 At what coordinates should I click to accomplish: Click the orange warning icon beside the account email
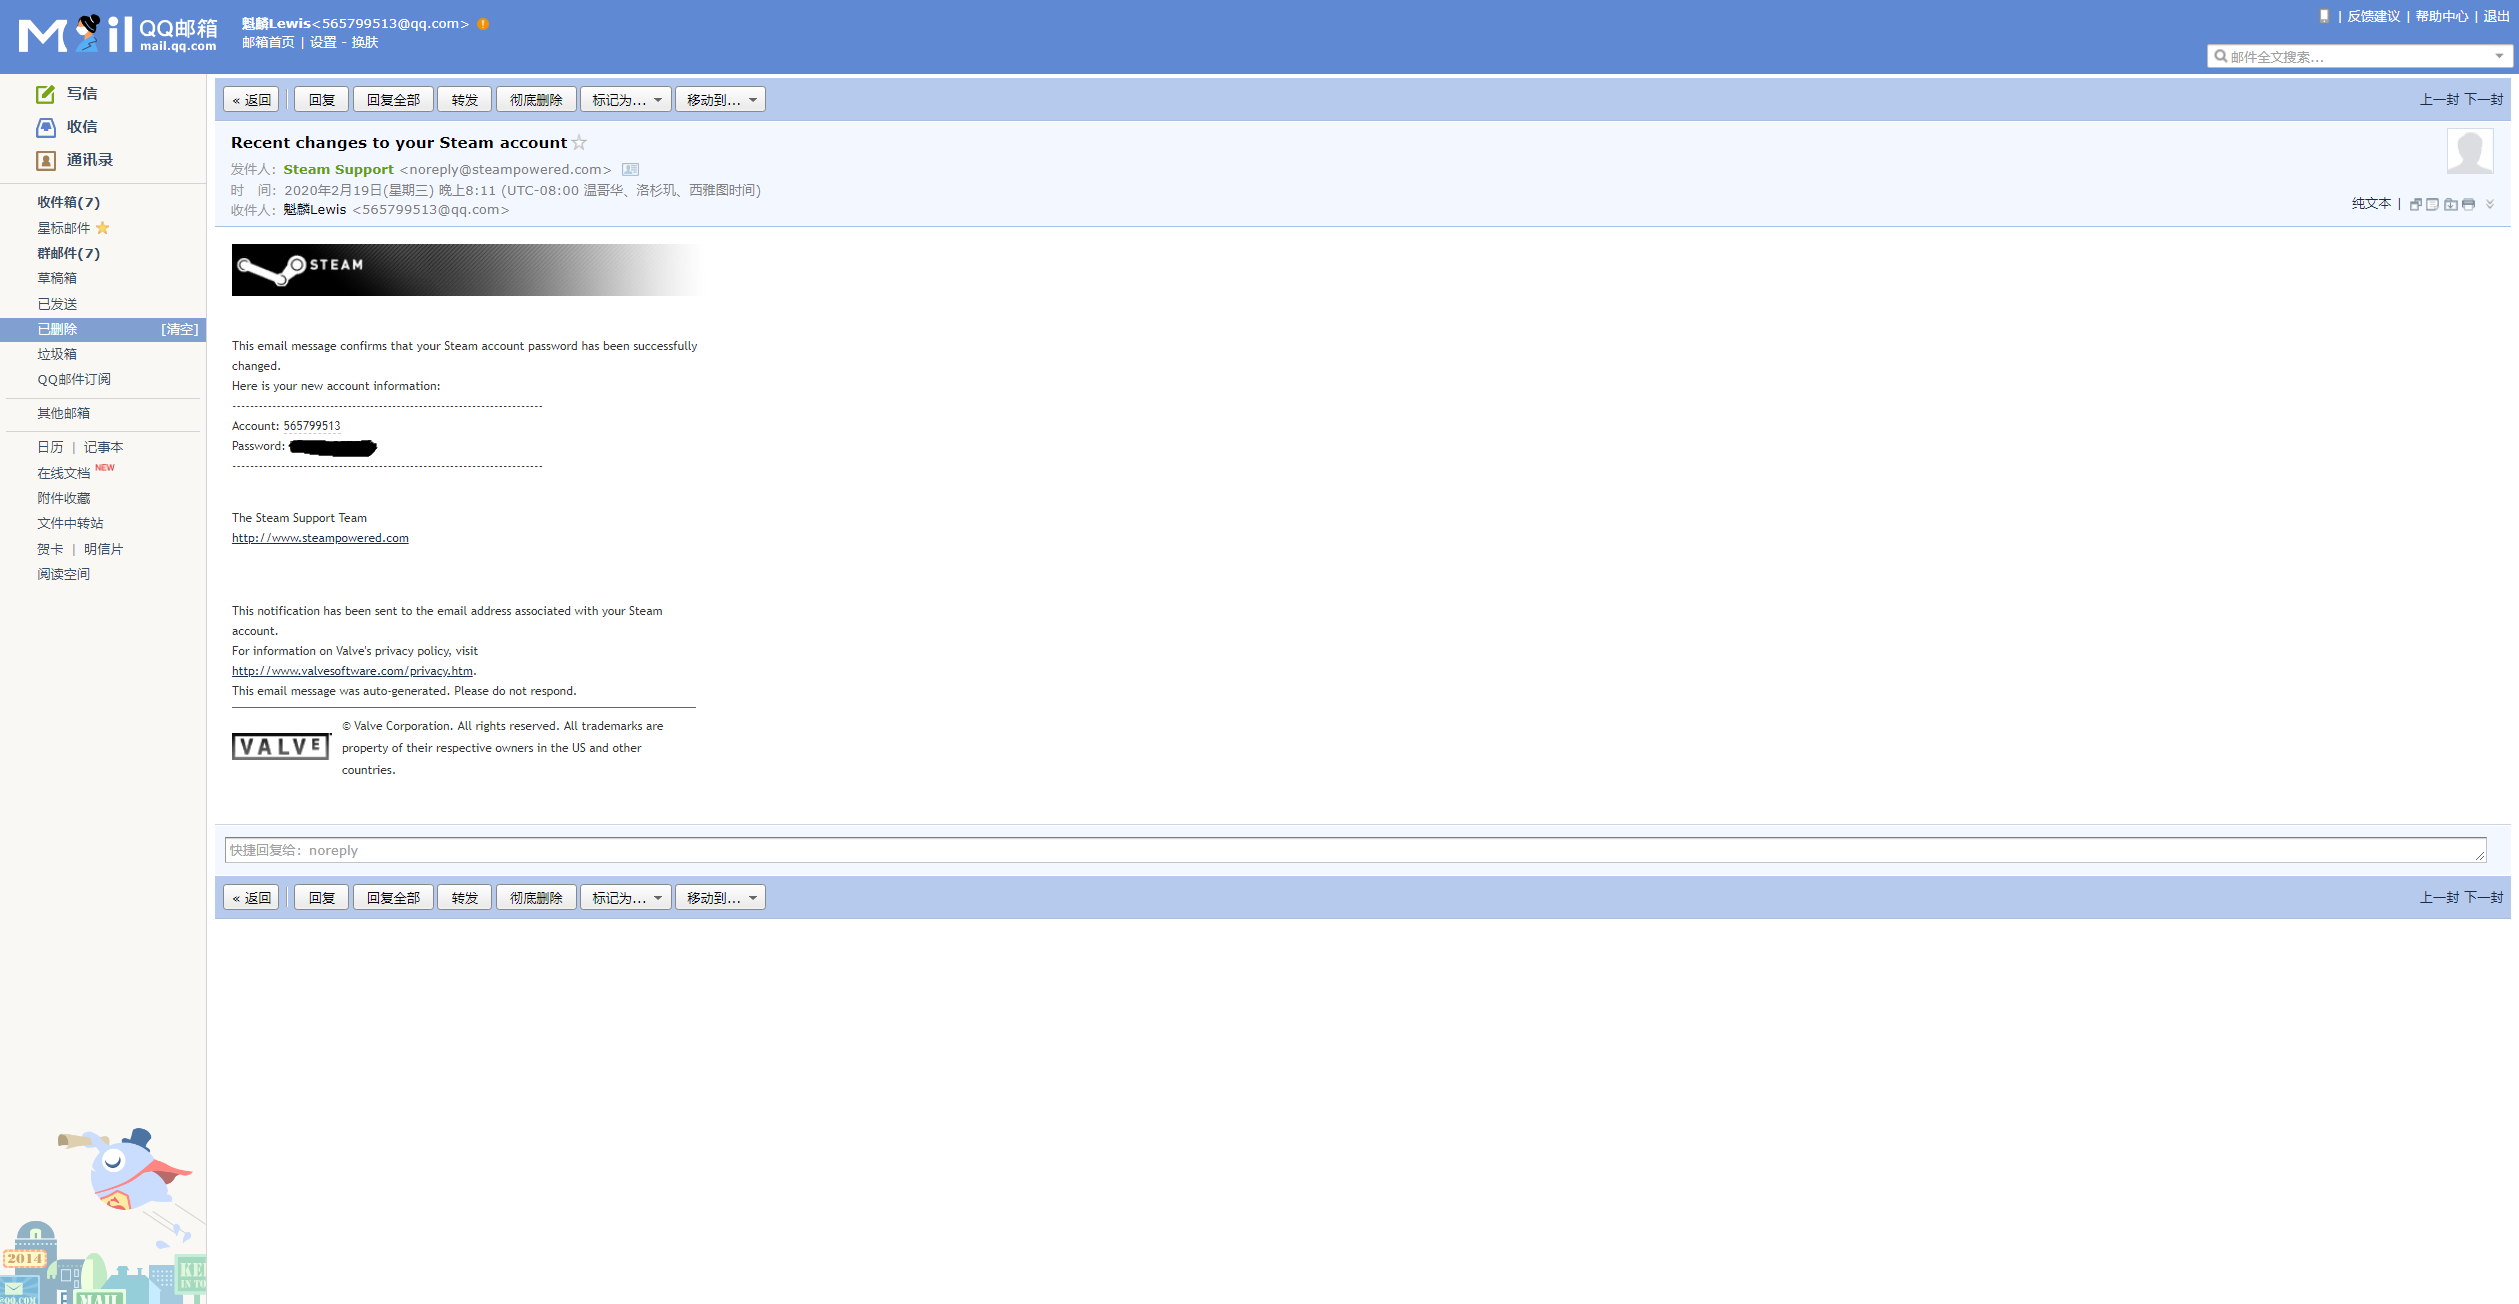[483, 24]
